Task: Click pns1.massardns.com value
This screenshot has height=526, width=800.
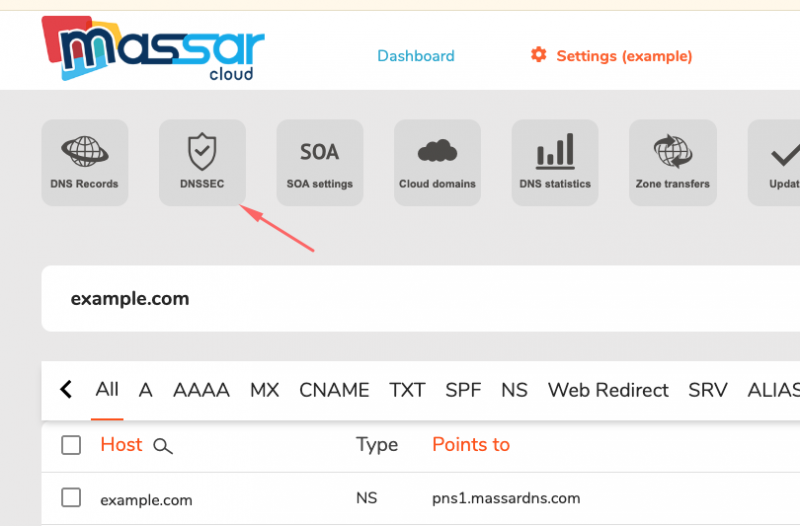Action: [x=506, y=498]
